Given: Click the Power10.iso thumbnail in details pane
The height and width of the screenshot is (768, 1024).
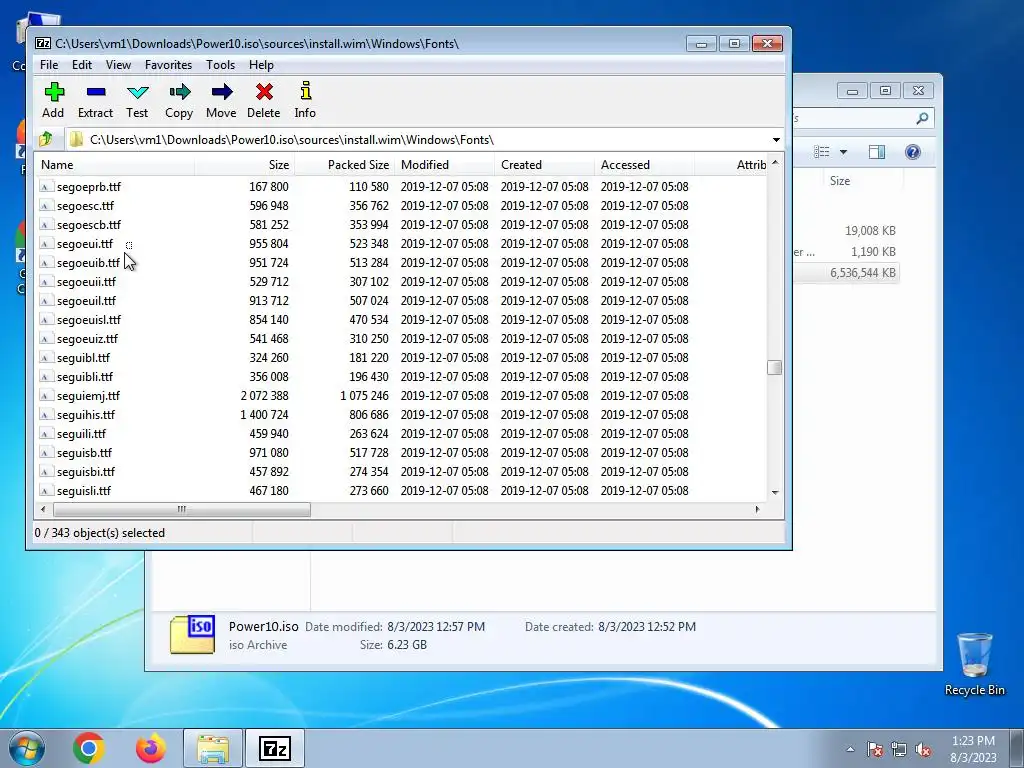Looking at the screenshot, I should click(193, 634).
